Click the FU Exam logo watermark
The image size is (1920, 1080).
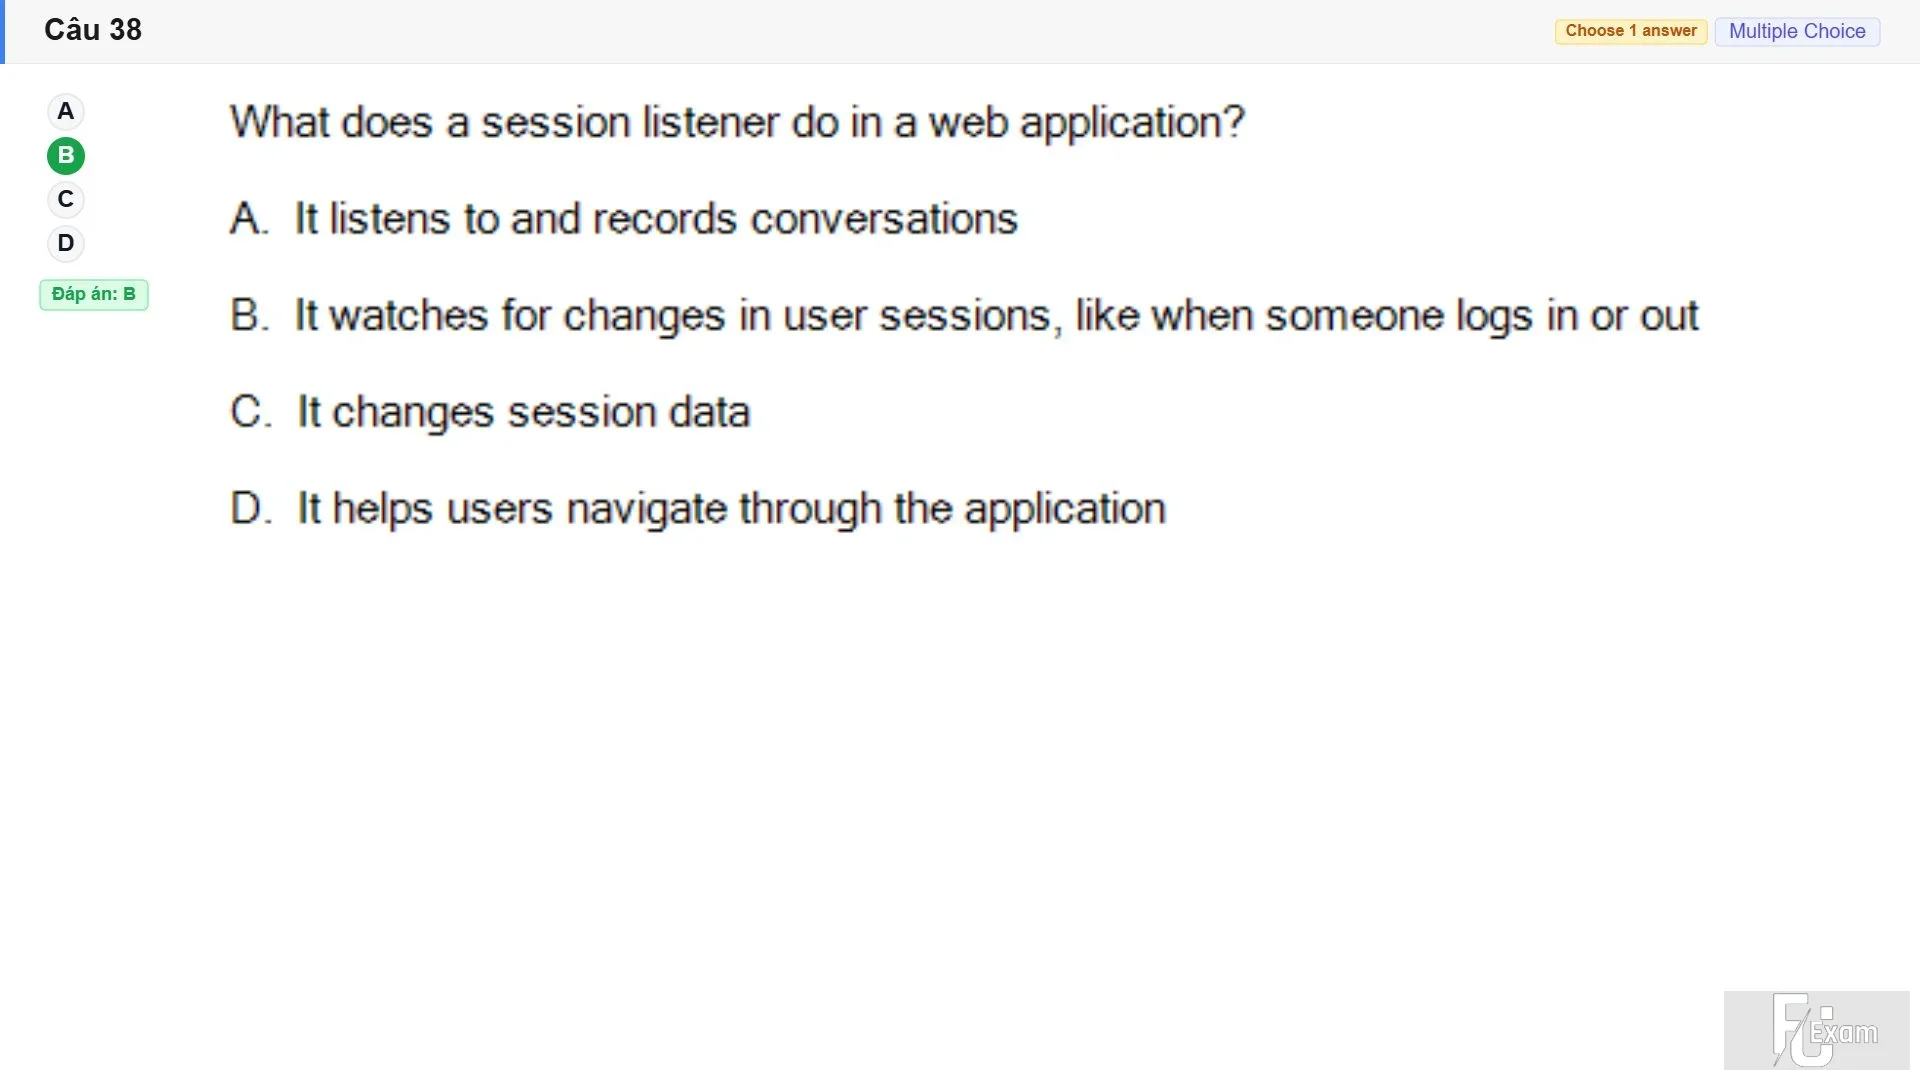click(1817, 1030)
